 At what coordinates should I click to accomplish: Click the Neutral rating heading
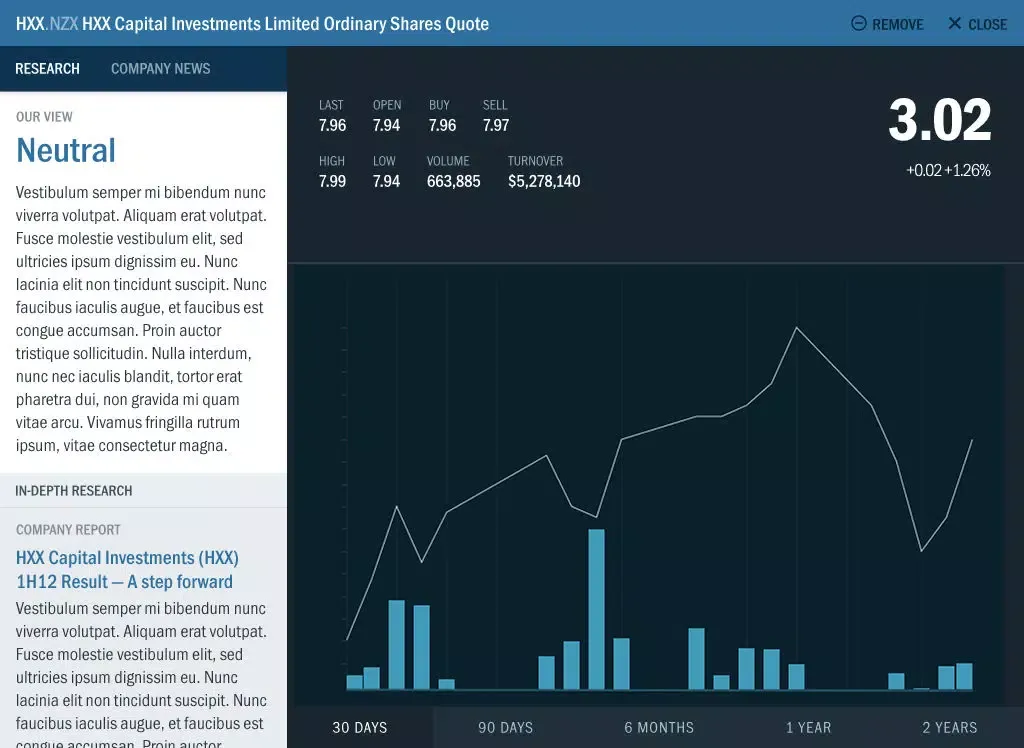(66, 150)
